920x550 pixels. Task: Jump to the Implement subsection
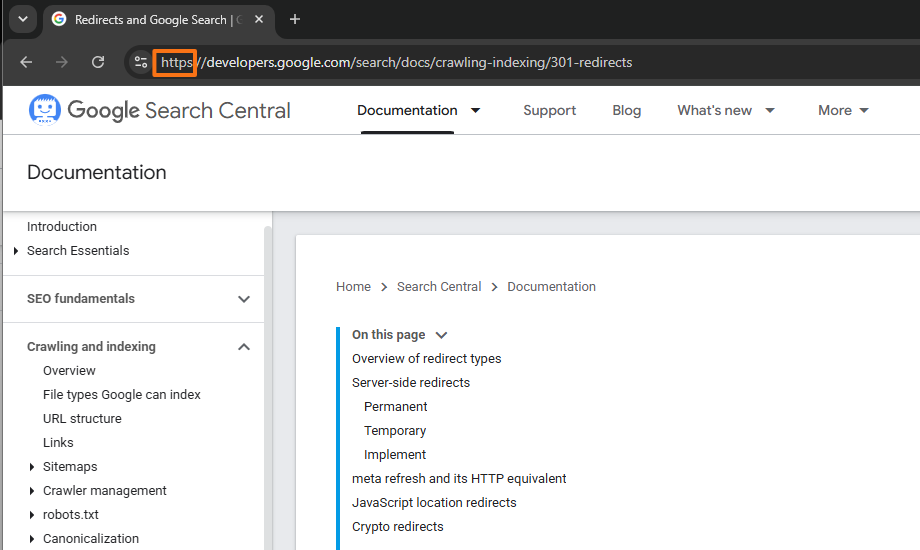coord(395,455)
